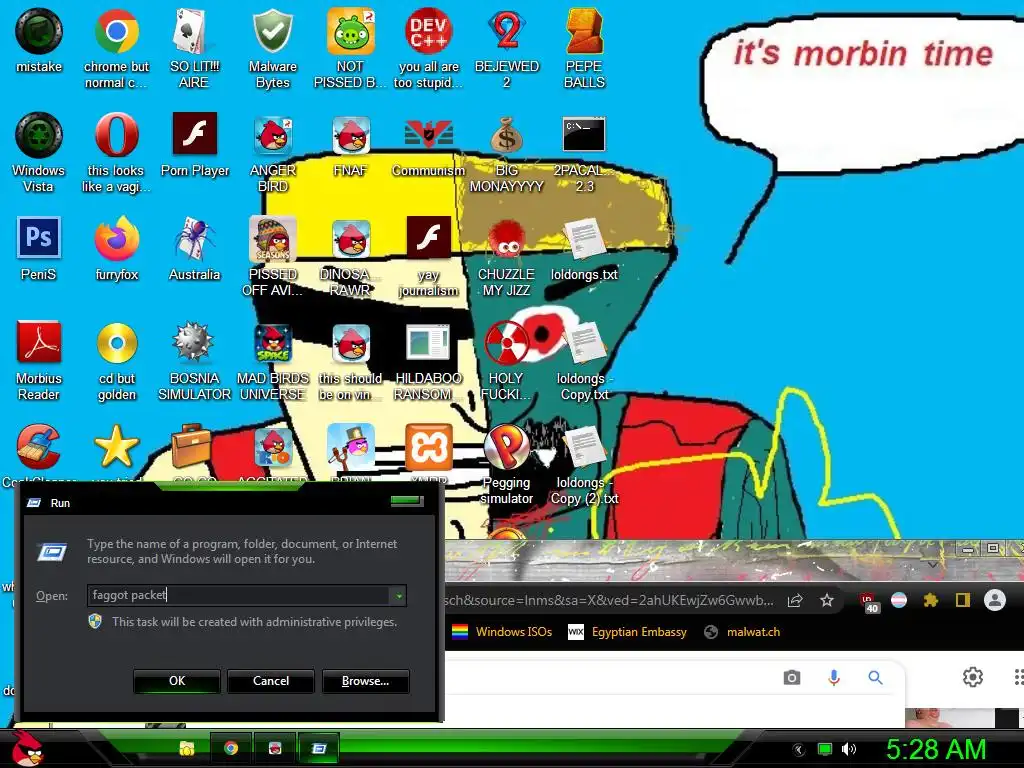The image size is (1024, 768).
Task: Click the search-by-image camera icon
Action: click(792, 678)
